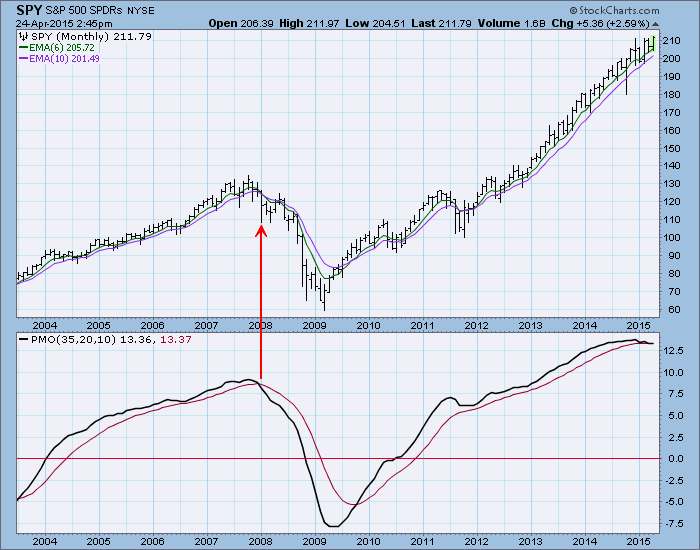This screenshot has height=550, width=700.
Task: Click the bar-chart type icon before SPY (Monthly)
Action: pos(24,37)
